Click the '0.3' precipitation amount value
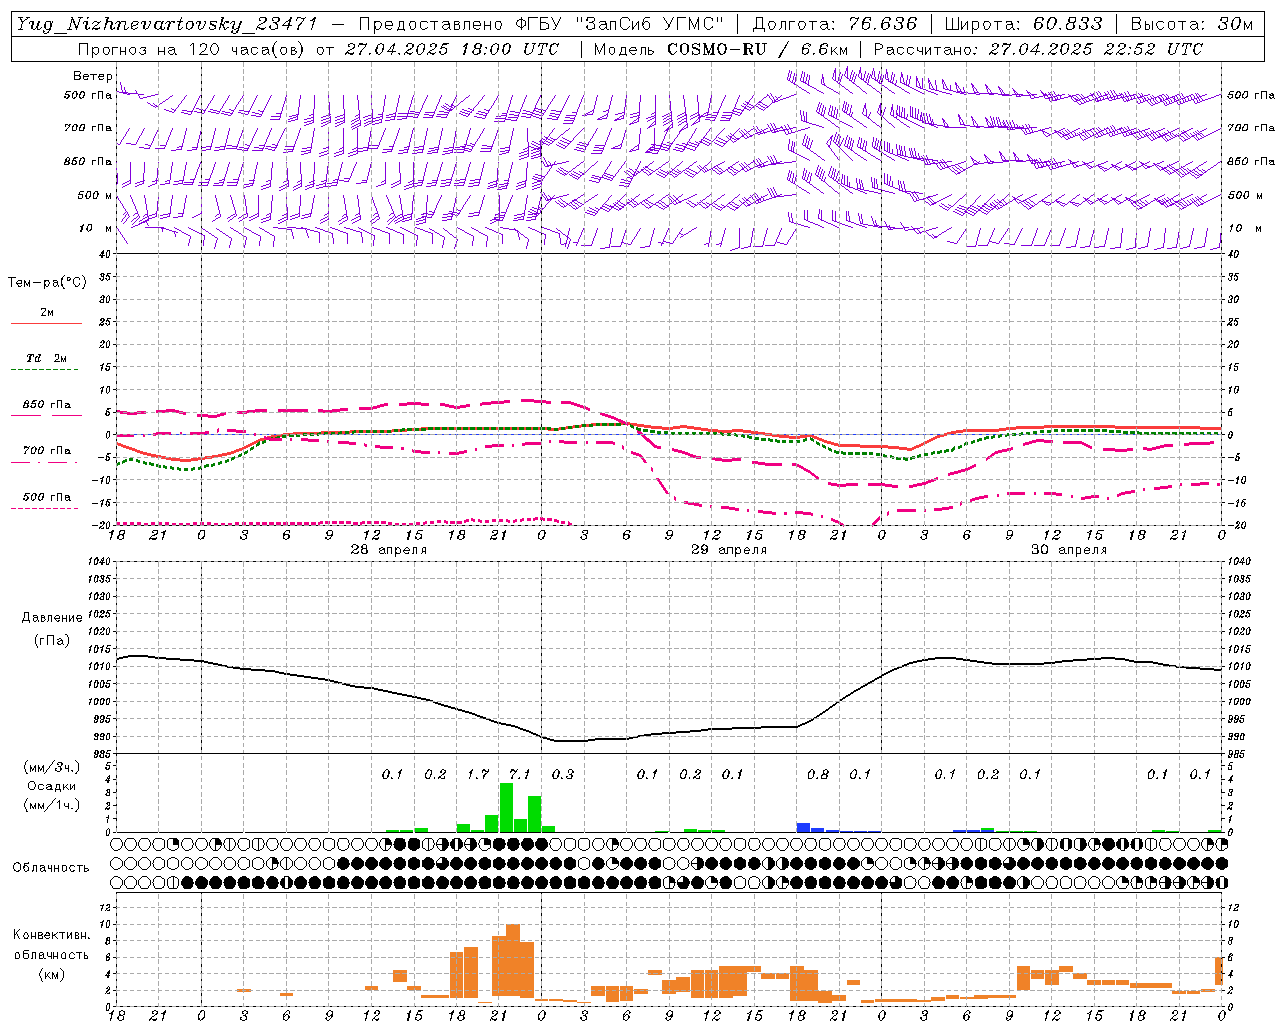The image size is (1280, 1024). 563,774
